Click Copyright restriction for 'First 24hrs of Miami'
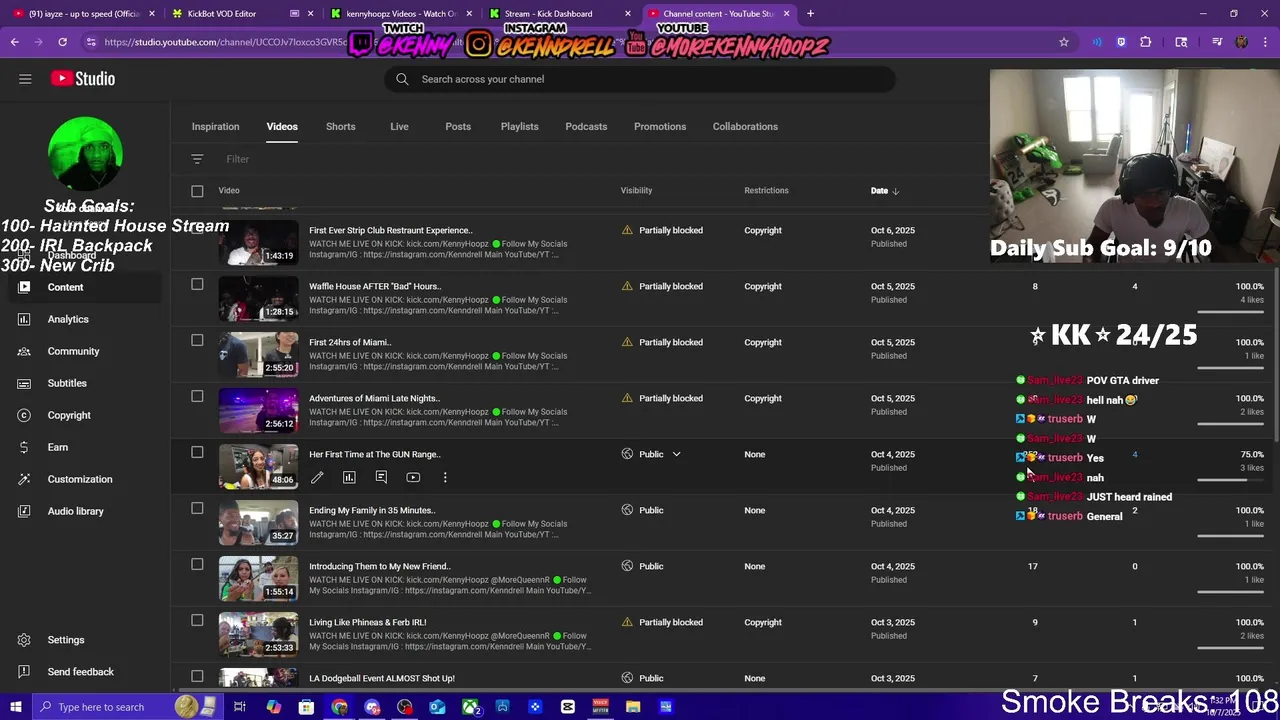1280x720 pixels. [x=763, y=342]
